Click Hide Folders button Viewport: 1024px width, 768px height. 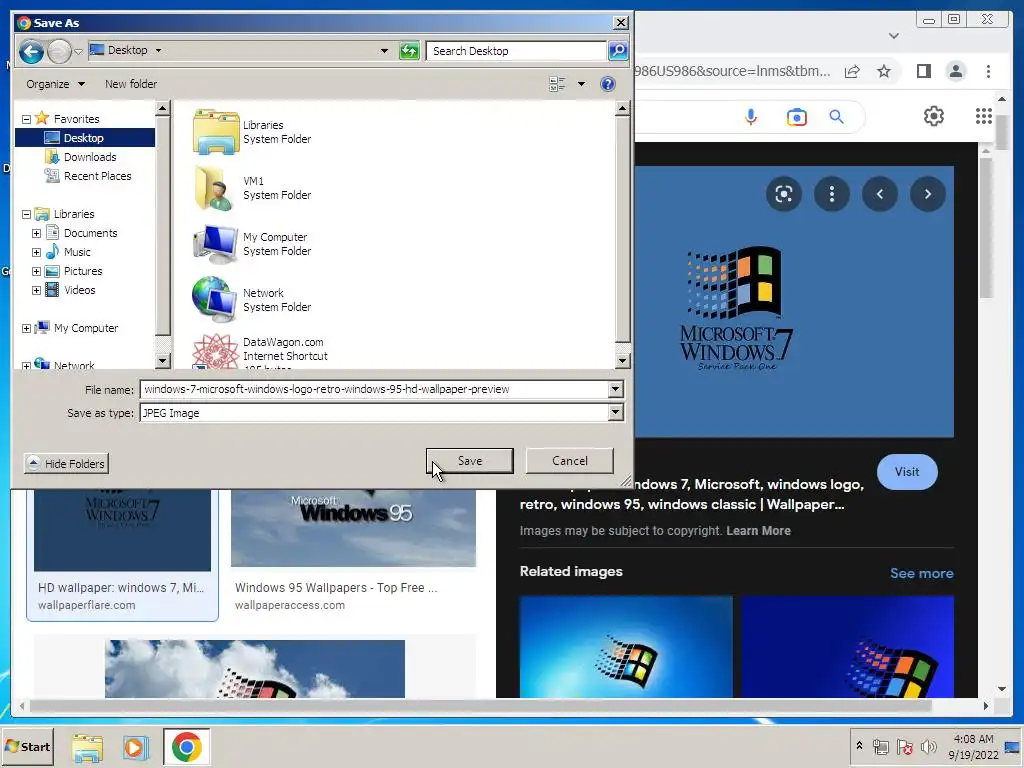66,464
